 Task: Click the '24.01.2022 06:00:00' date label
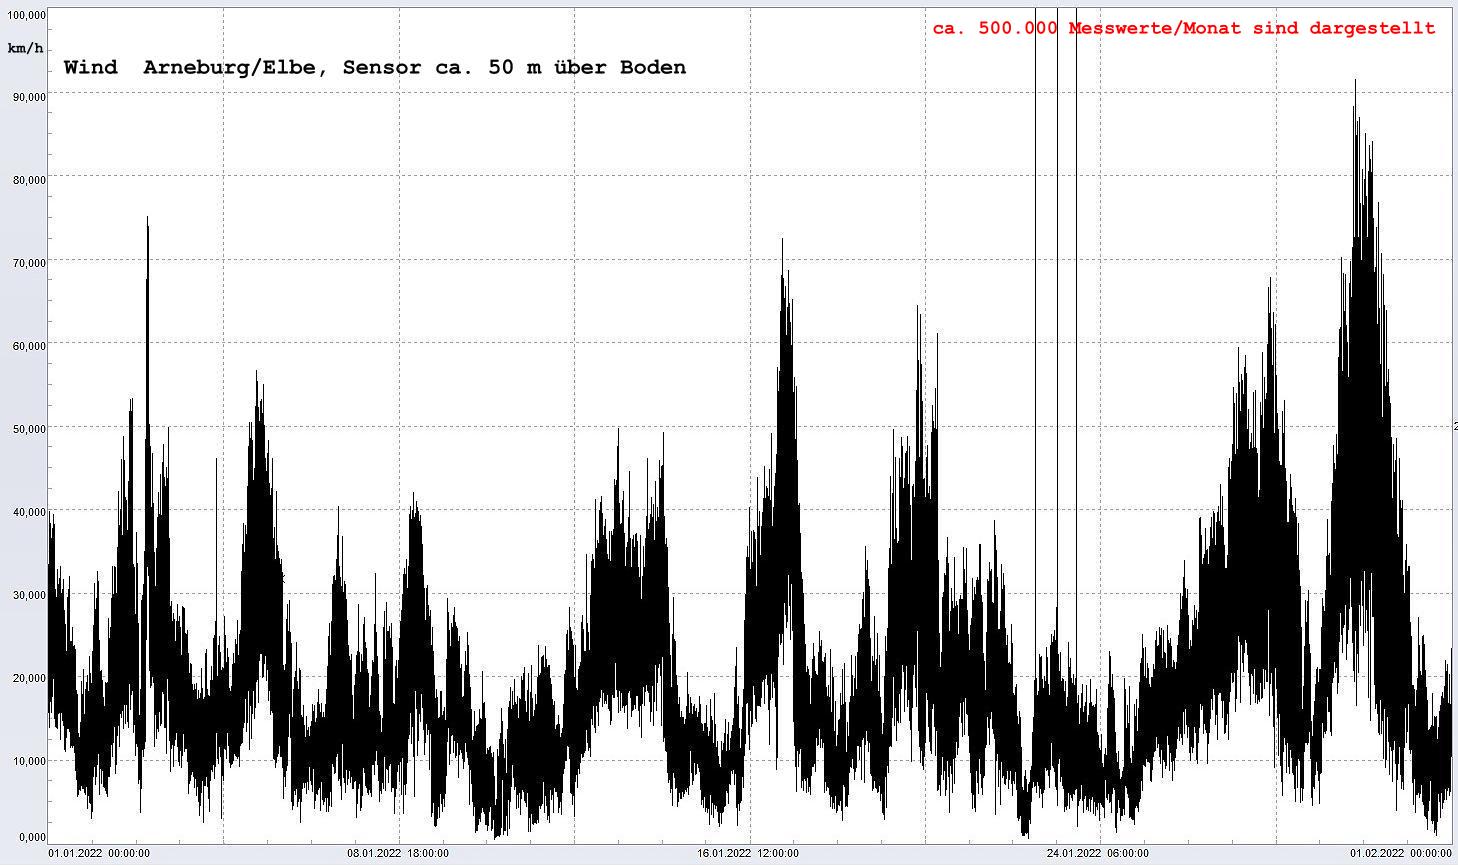coord(1098,853)
